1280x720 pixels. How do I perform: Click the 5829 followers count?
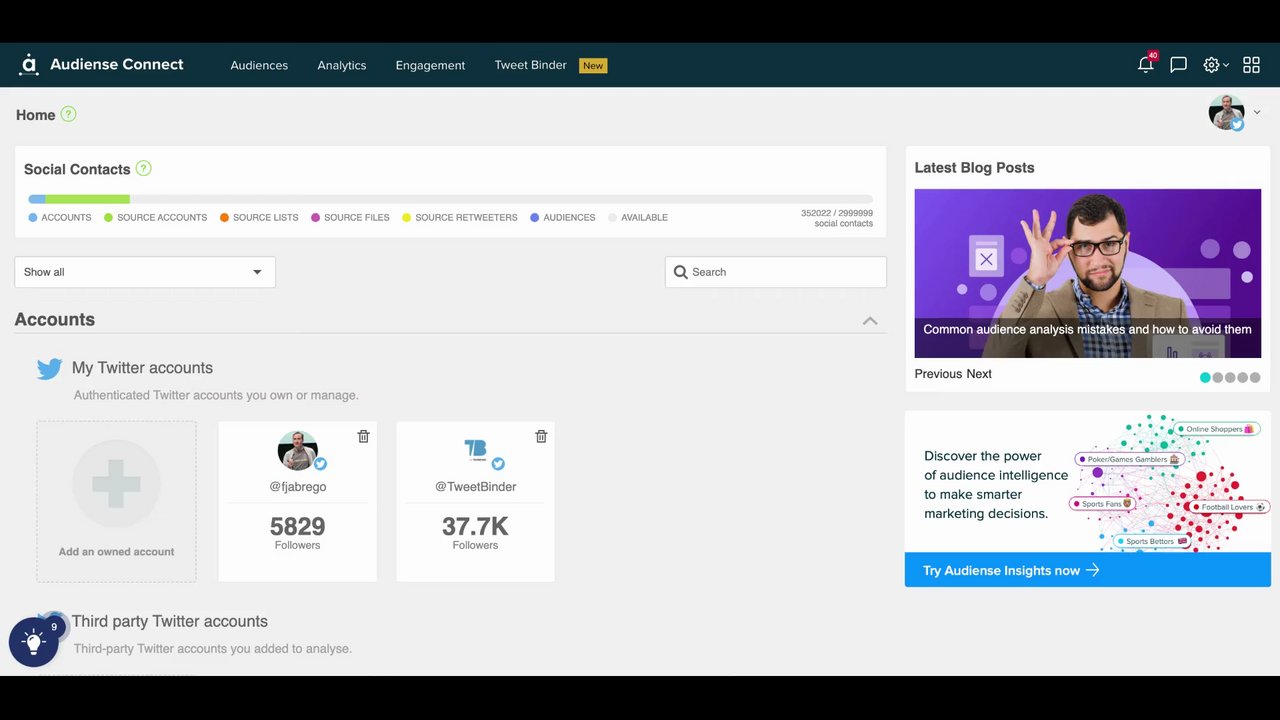point(297,526)
